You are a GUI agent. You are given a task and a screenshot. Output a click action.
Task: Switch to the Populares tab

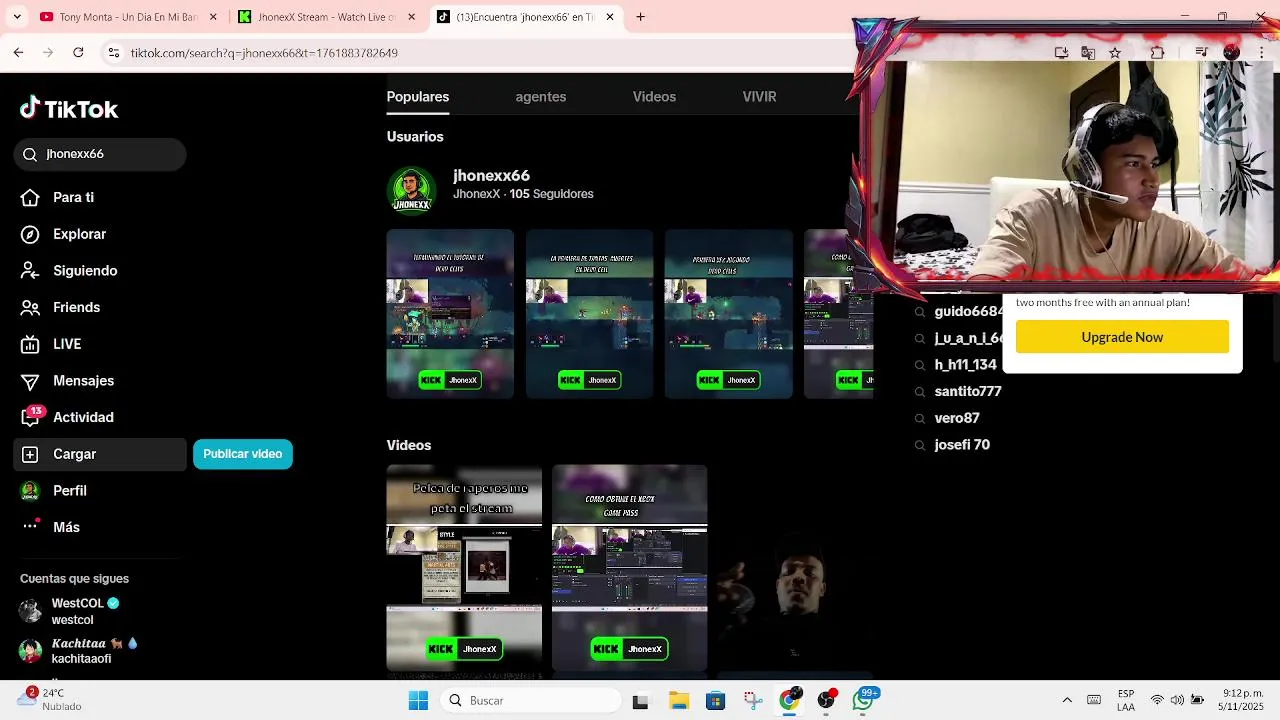point(418,97)
